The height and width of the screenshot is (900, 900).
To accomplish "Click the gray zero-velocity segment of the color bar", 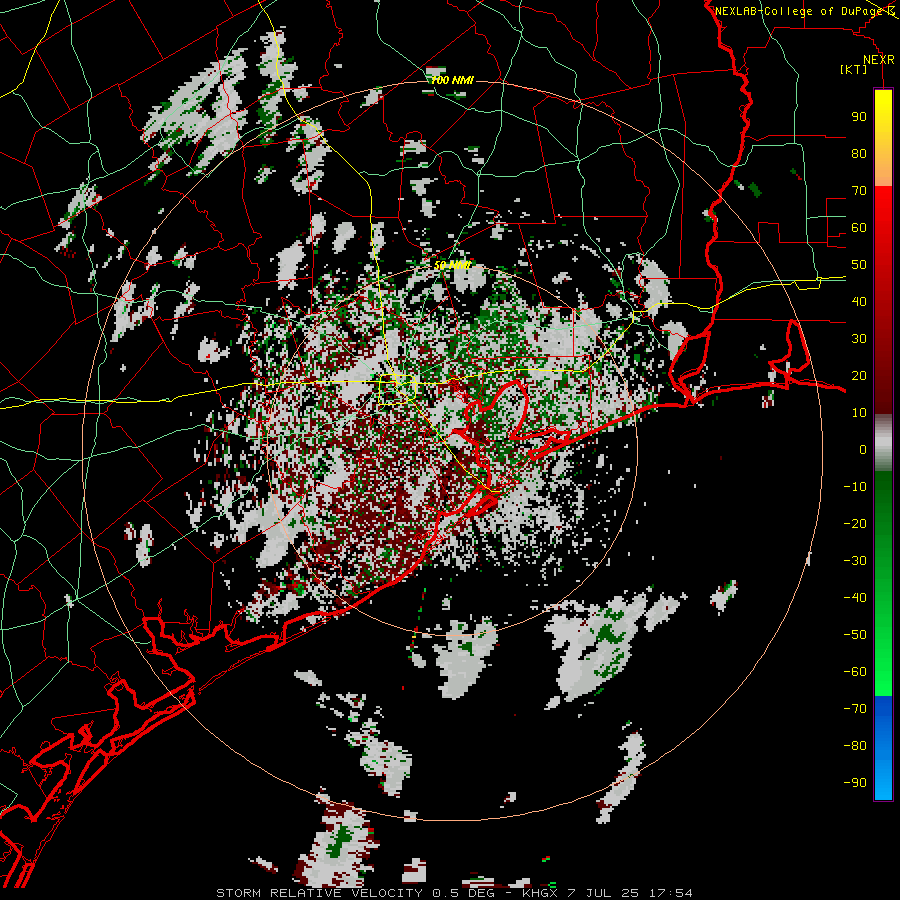I will point(883,443).
